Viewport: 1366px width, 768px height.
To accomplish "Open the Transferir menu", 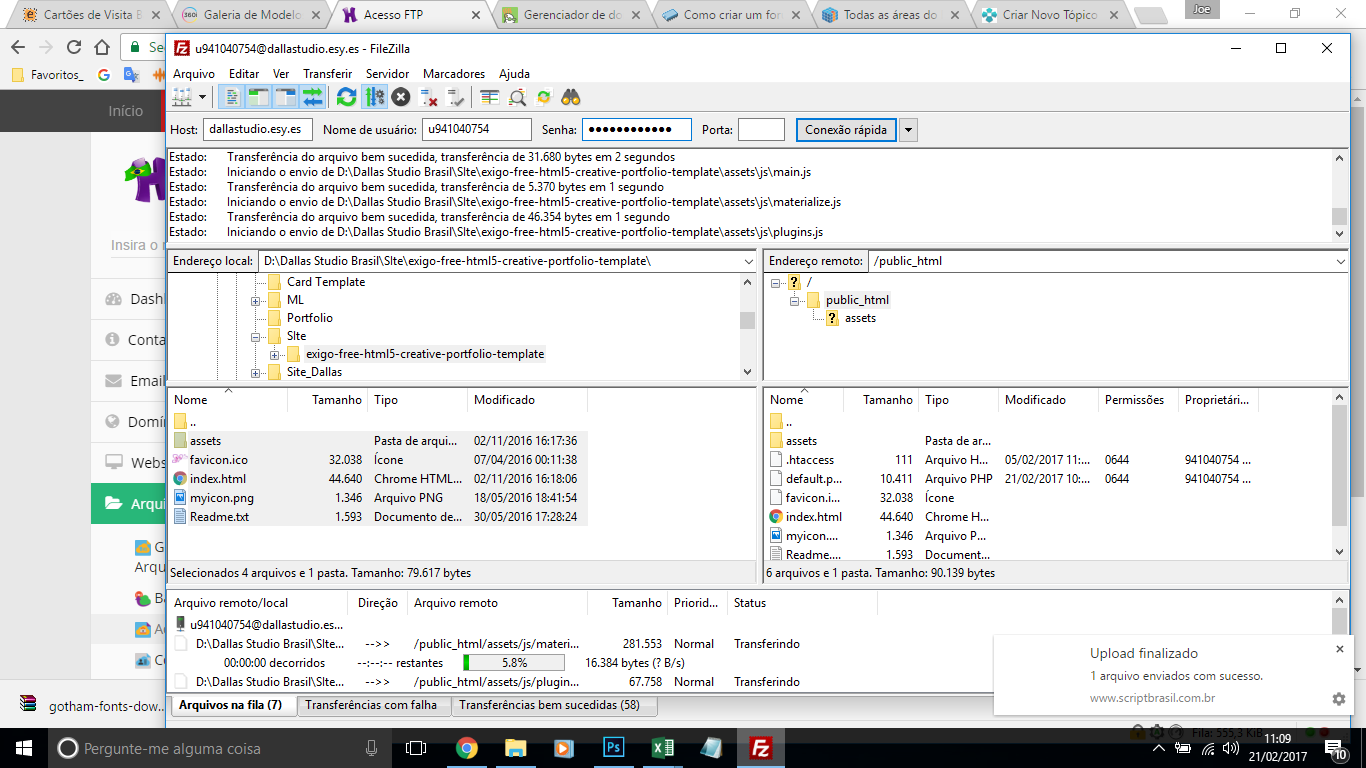I will pos(327,74).
